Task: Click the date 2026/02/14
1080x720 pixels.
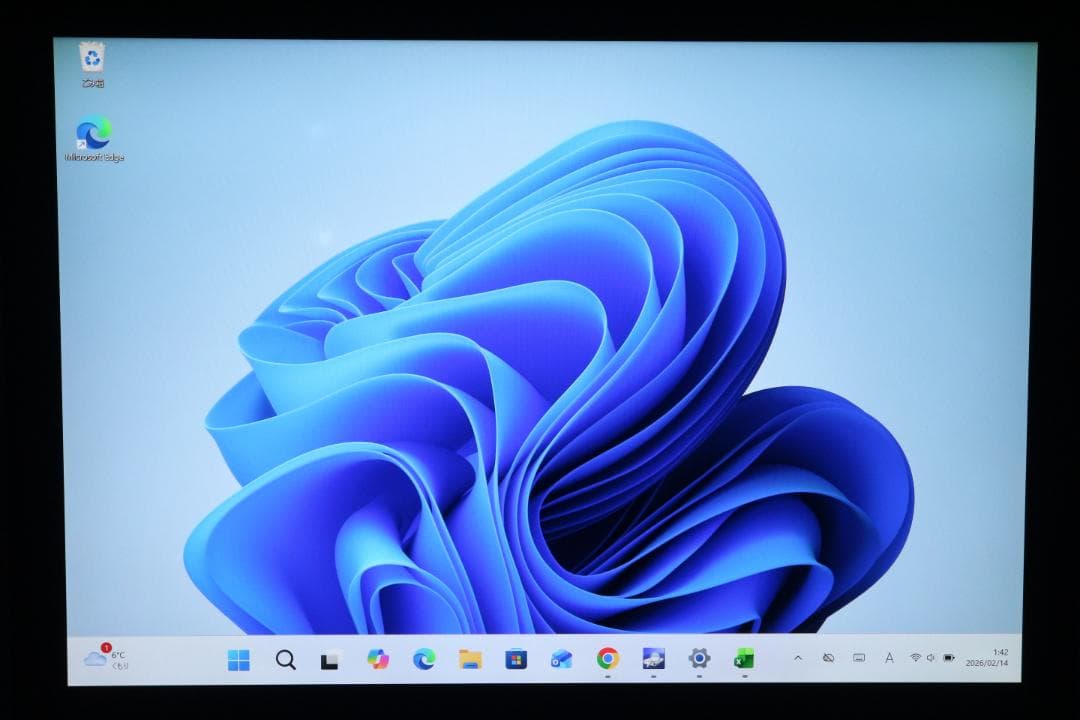Action: (986, 663)
